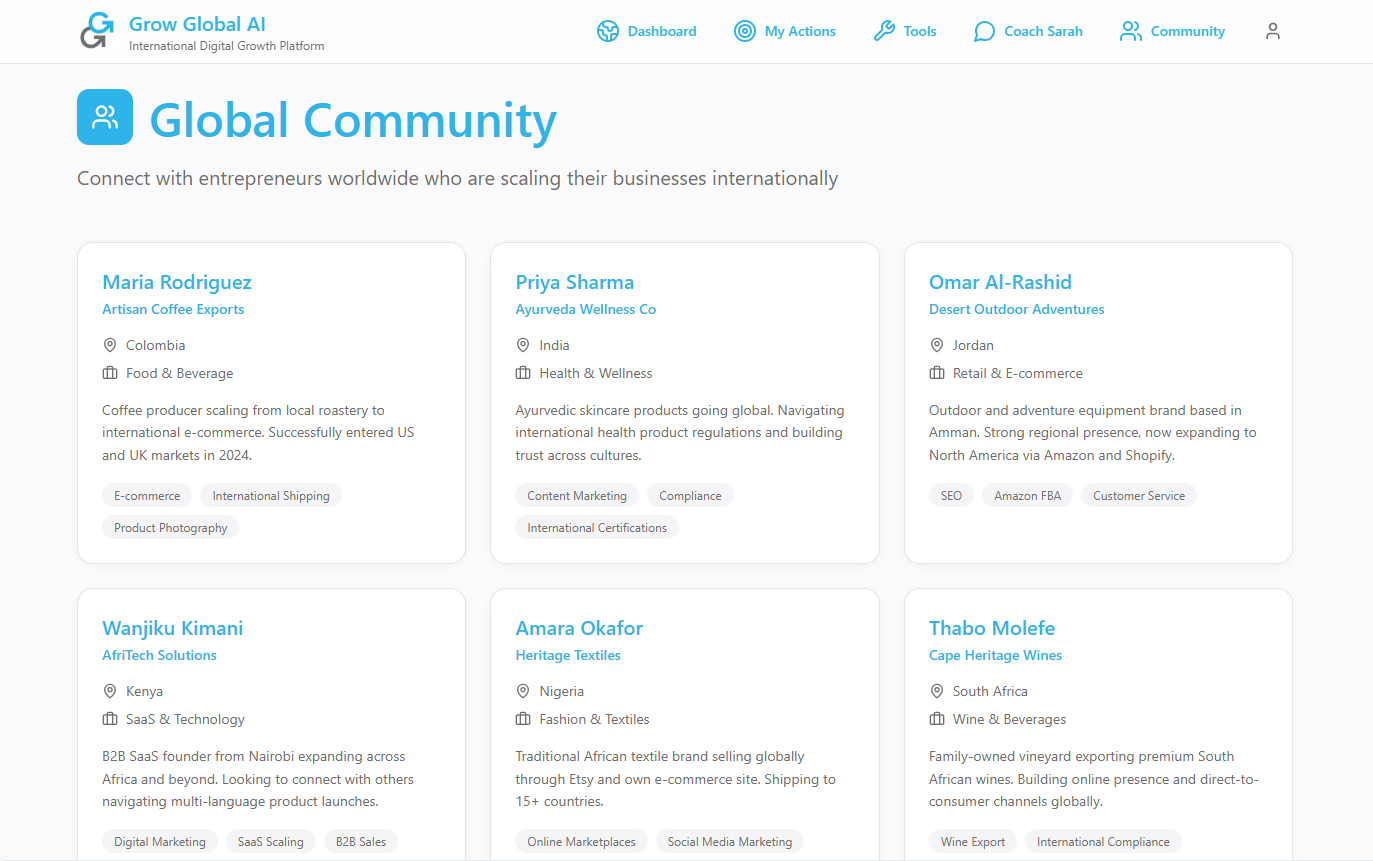Open Priya Sharma's profile name
This screenshot has width=1373, height=861.
point(575,282)
